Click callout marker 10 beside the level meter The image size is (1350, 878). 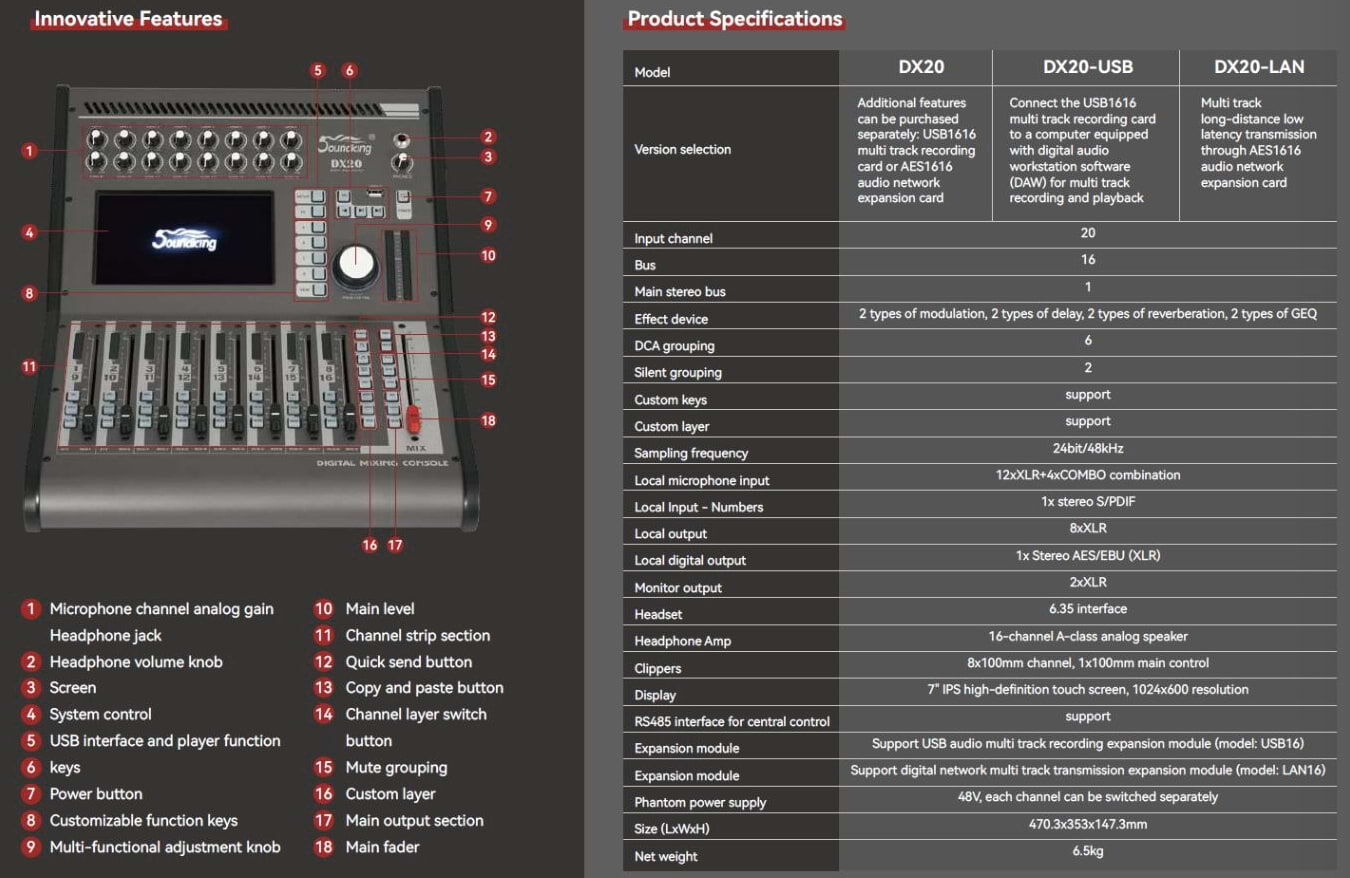coord(488,255)
